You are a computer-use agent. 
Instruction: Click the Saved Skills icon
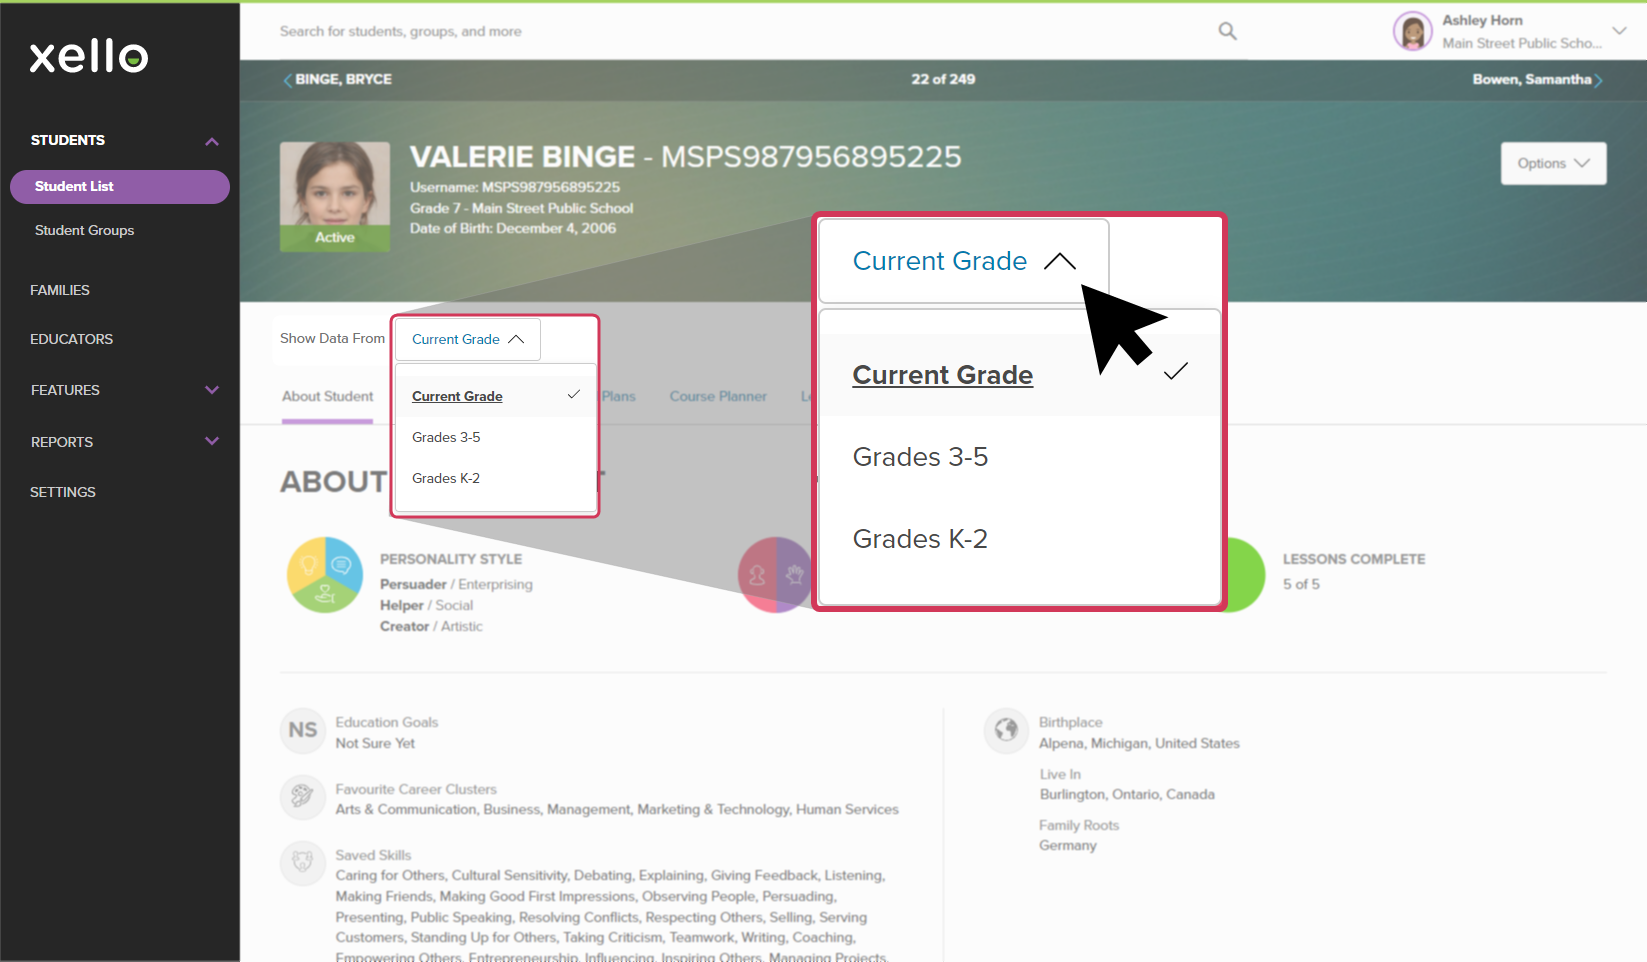tap(303, 862)
